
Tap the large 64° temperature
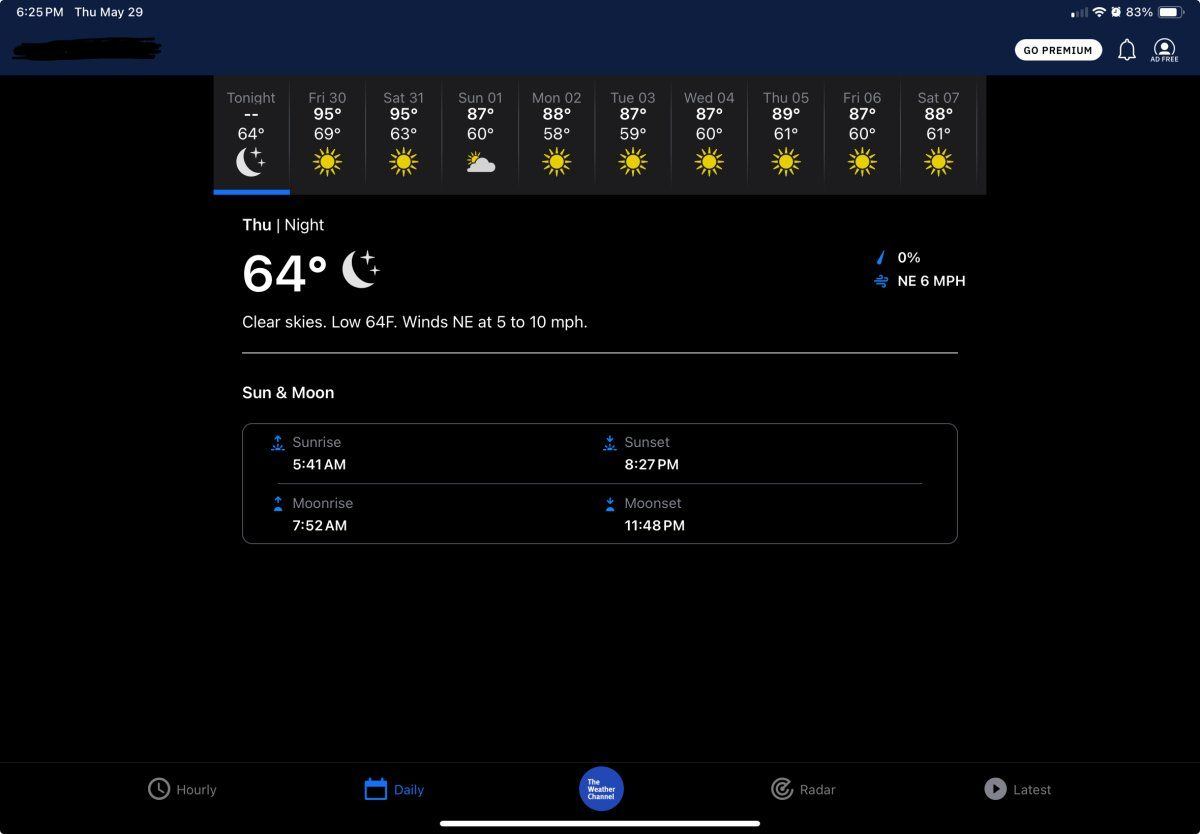pos(285,273)
